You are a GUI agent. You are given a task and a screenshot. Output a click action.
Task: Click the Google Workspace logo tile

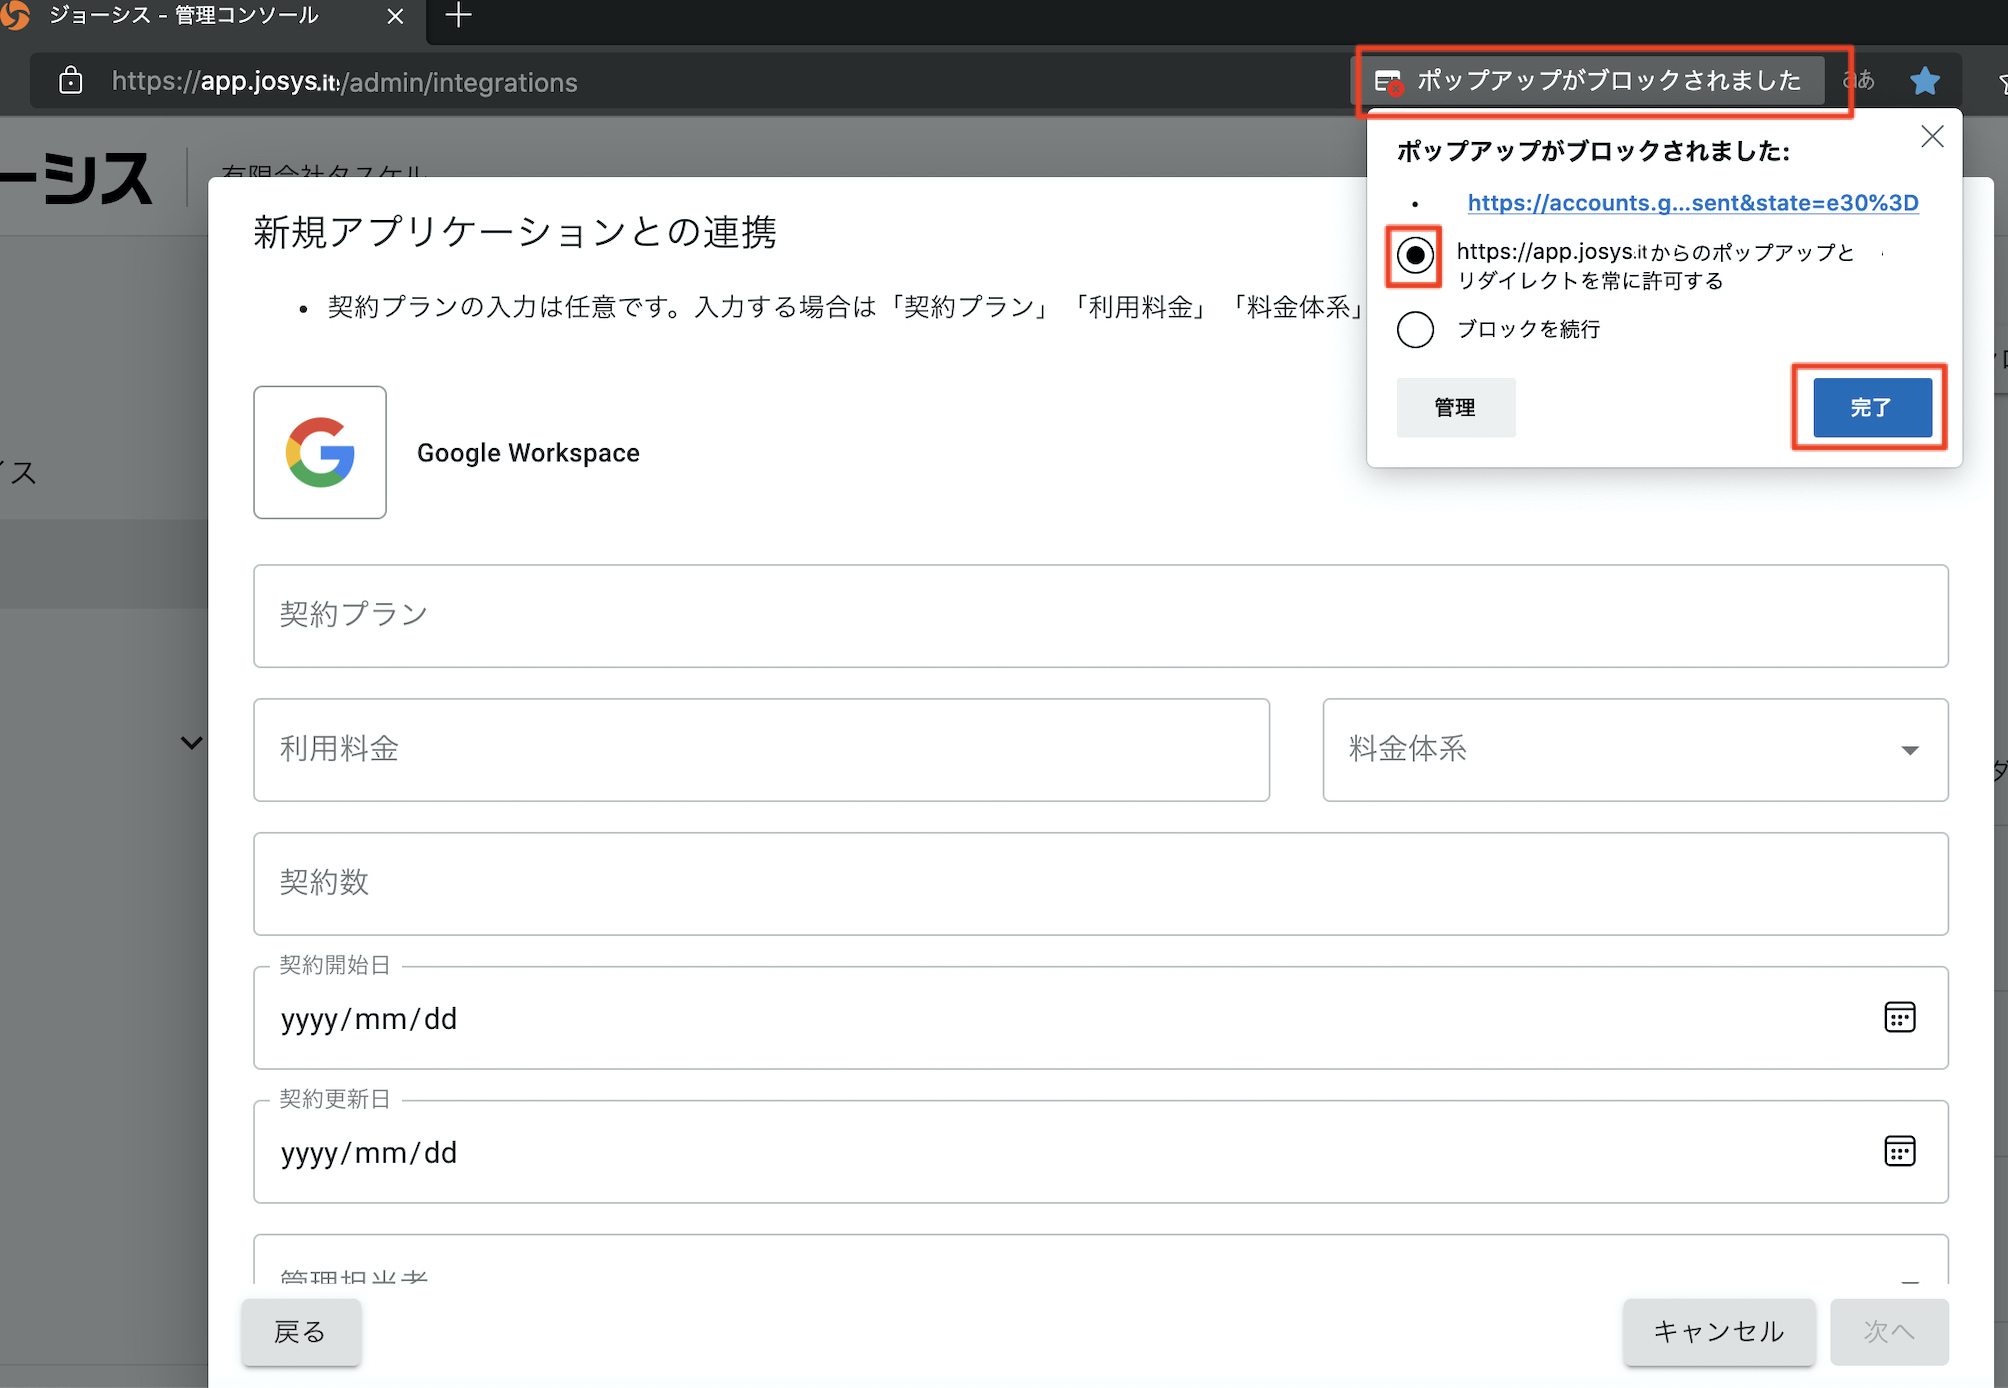tap(320, 452)
